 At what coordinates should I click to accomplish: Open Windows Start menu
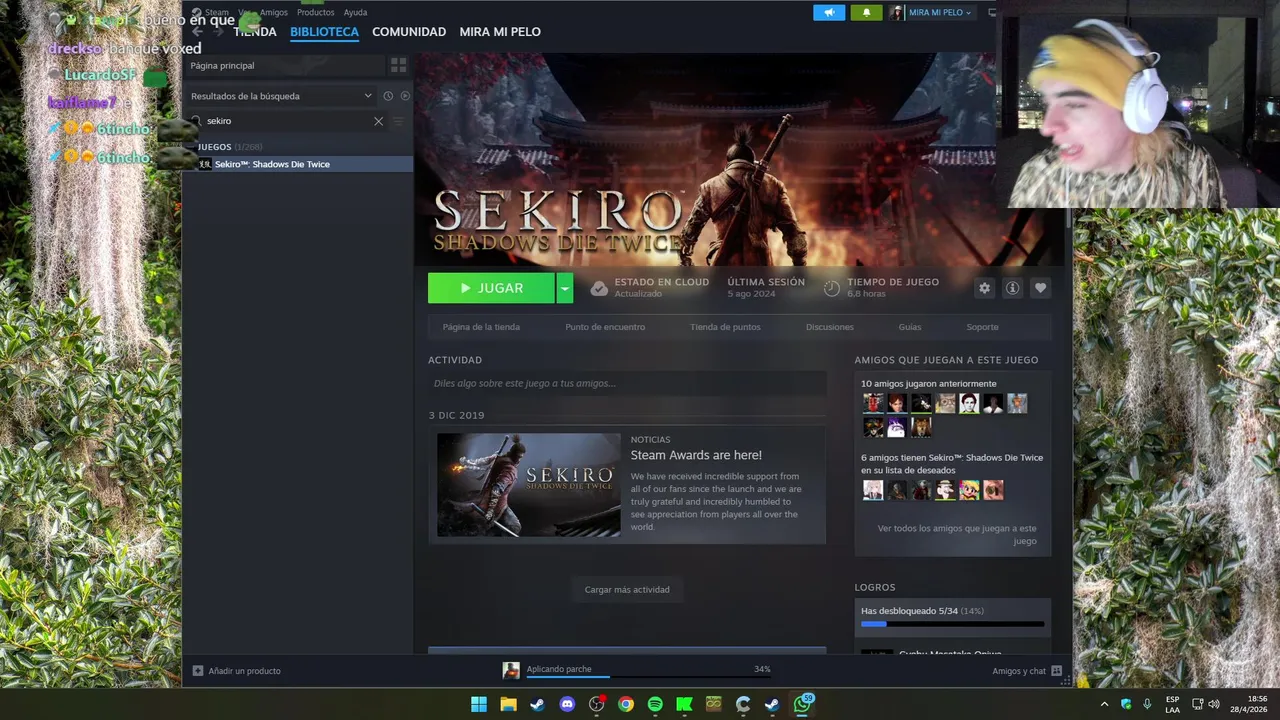pos(479,704)
